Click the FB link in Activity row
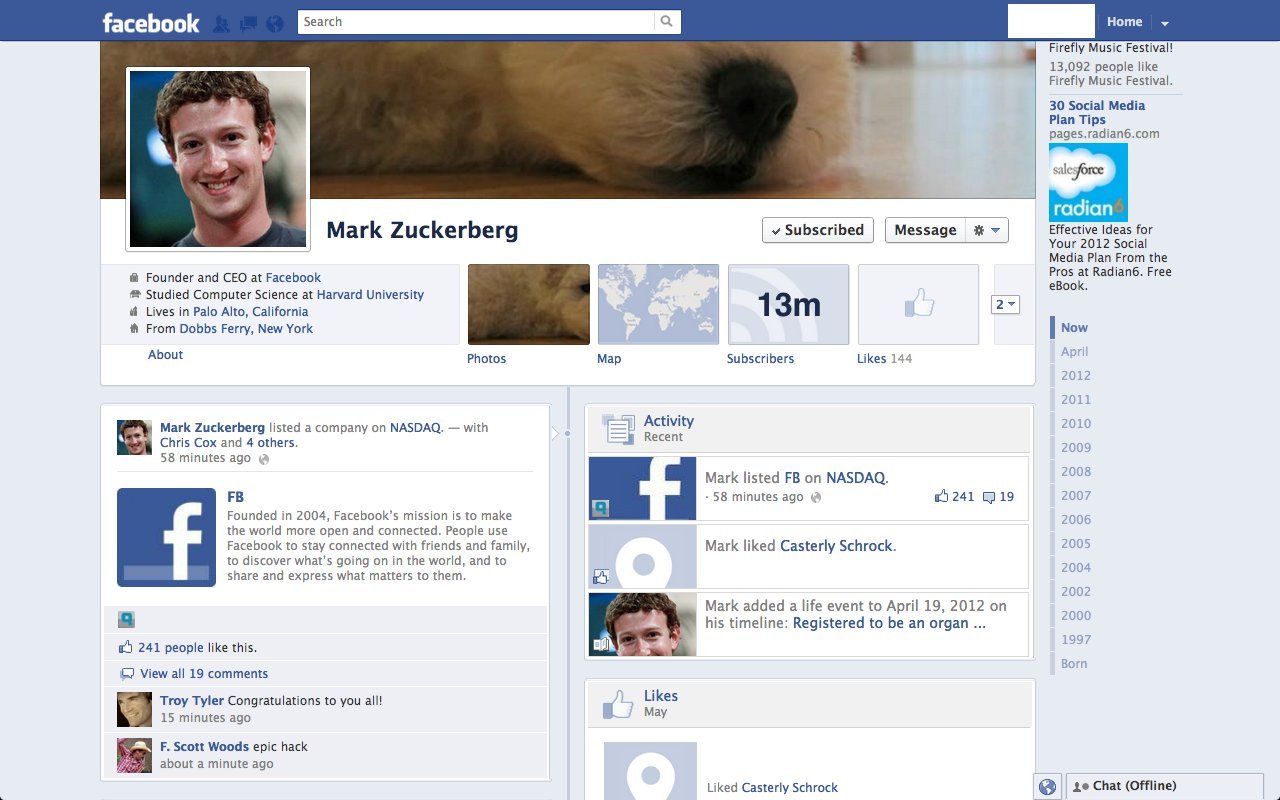The height and width of the screenshot is (800, 1280). 792,478
